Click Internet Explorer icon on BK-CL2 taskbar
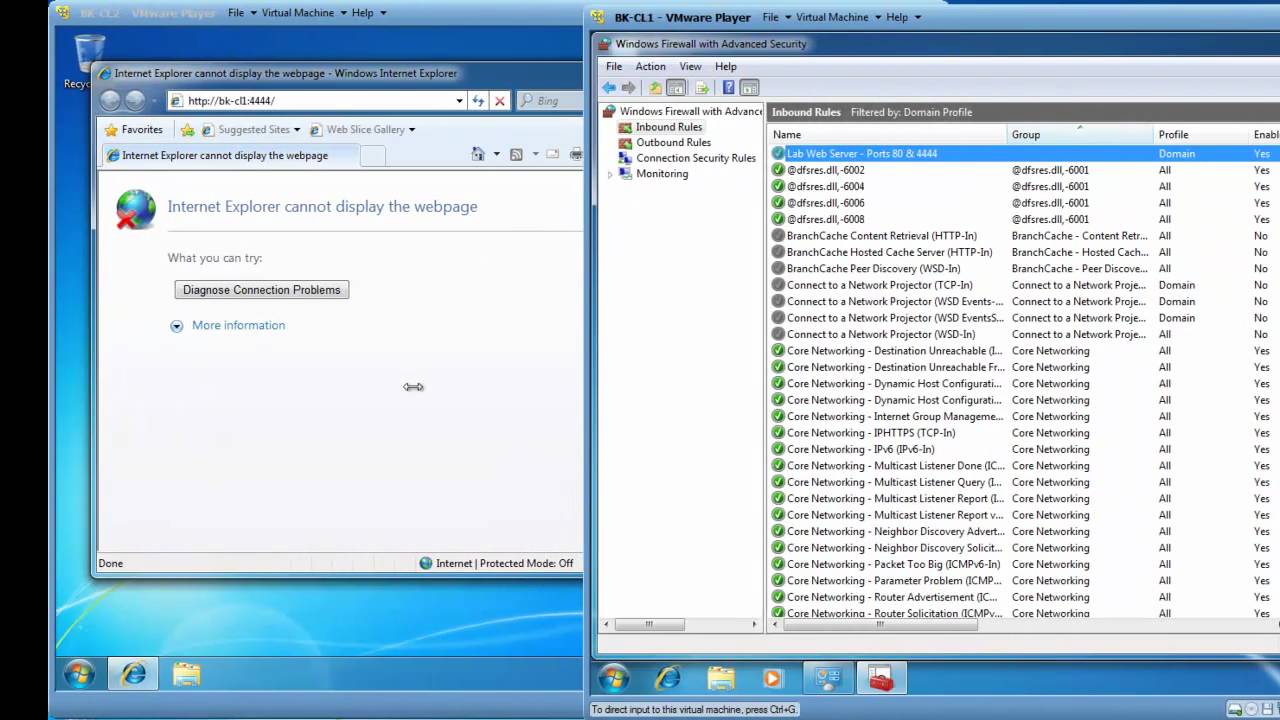Viewport: 1280px width, 720px height. (133, 674)
